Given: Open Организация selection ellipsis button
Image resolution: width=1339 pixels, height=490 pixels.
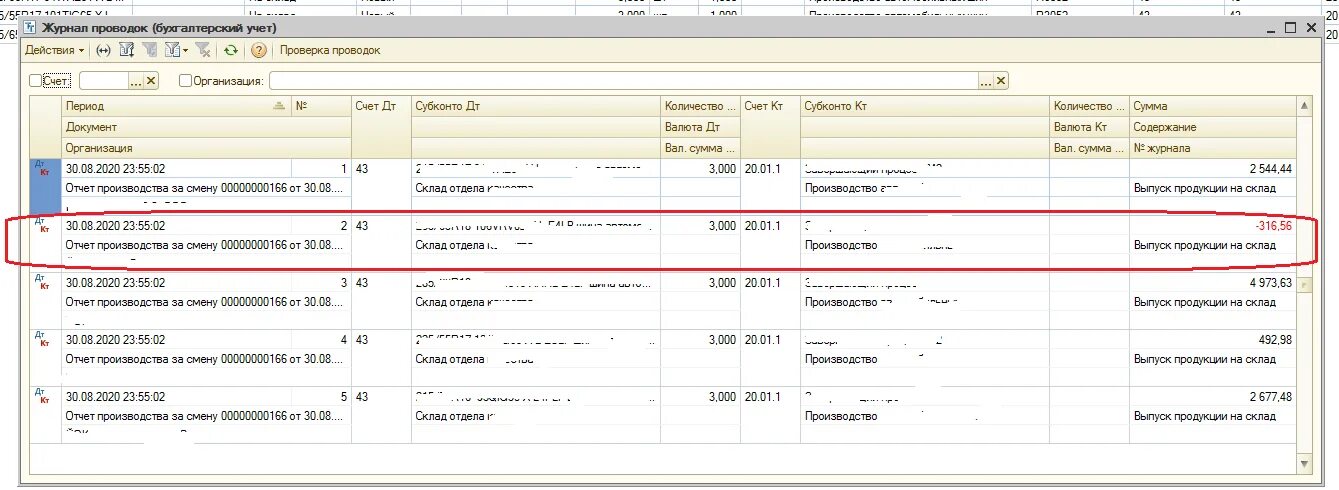Looking at the screenshot, I should (x=986, y=81).
